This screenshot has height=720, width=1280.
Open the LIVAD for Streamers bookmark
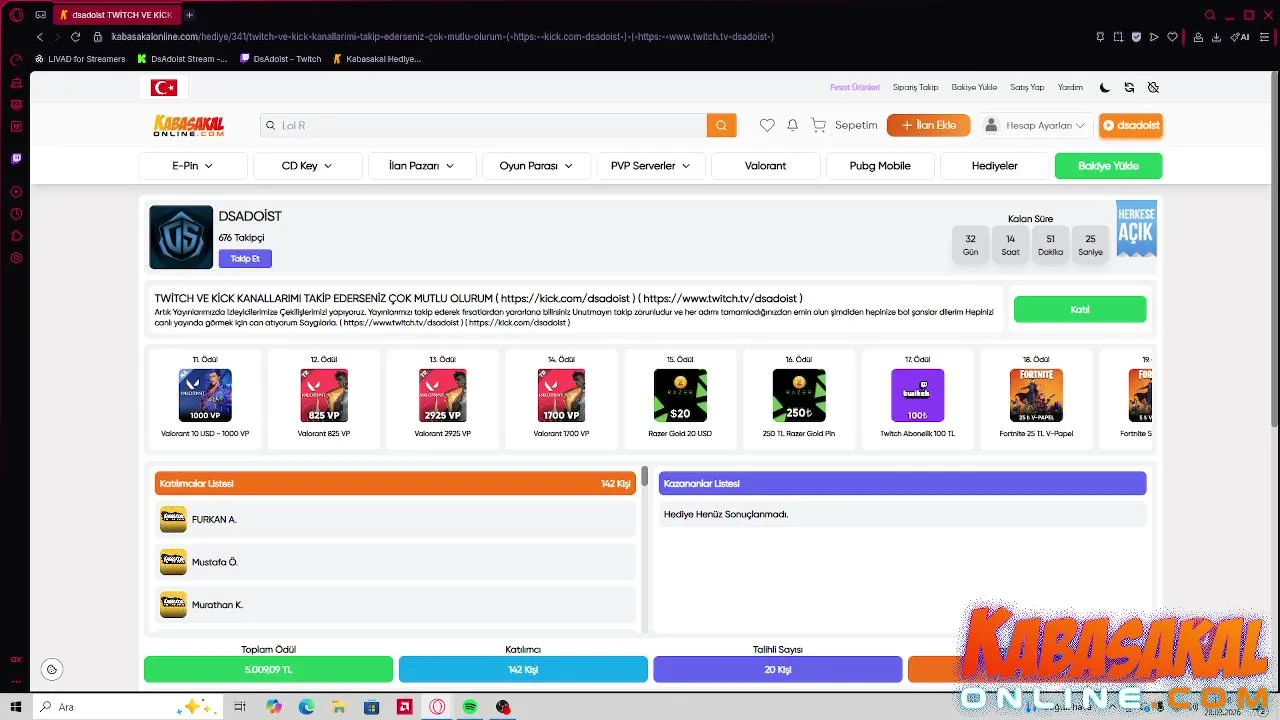coord(80,59)
